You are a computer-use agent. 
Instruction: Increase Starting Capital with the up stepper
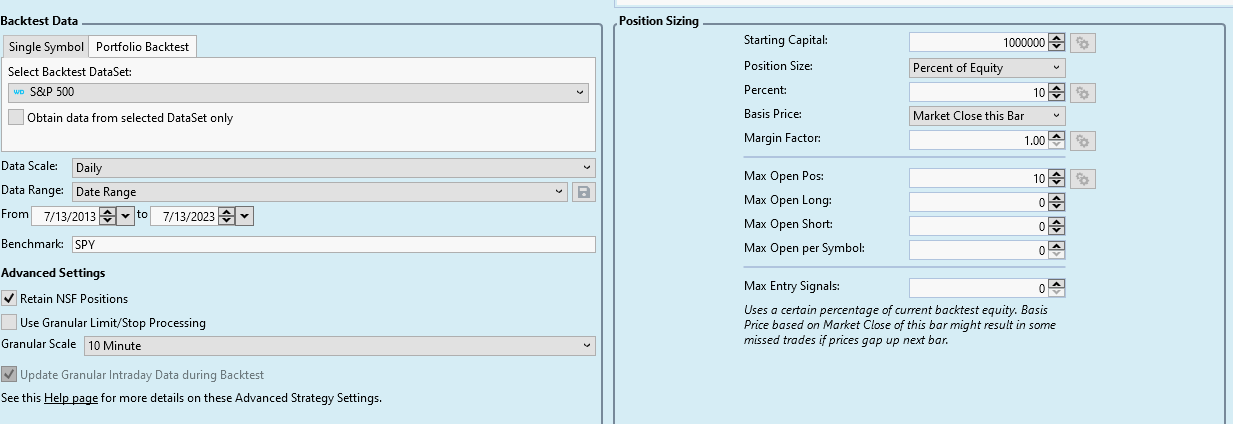tap(1057, 39)
